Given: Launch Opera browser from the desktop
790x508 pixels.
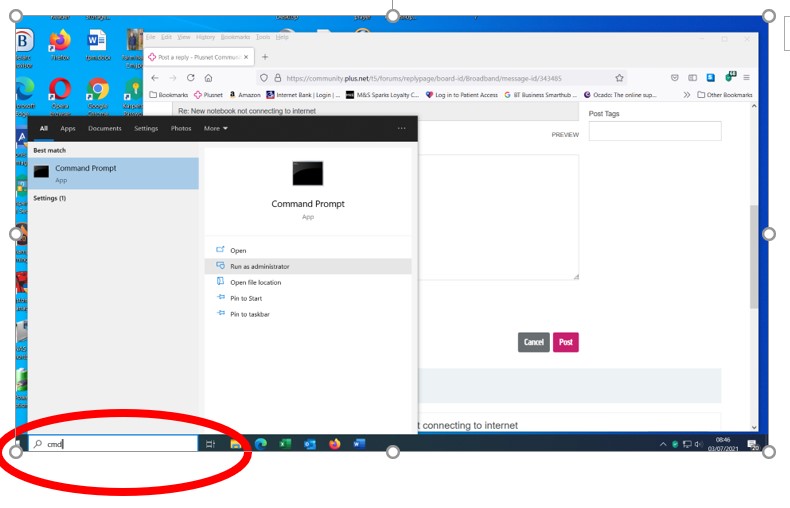Looking at the screenshot, I should (x=60, y=93).
